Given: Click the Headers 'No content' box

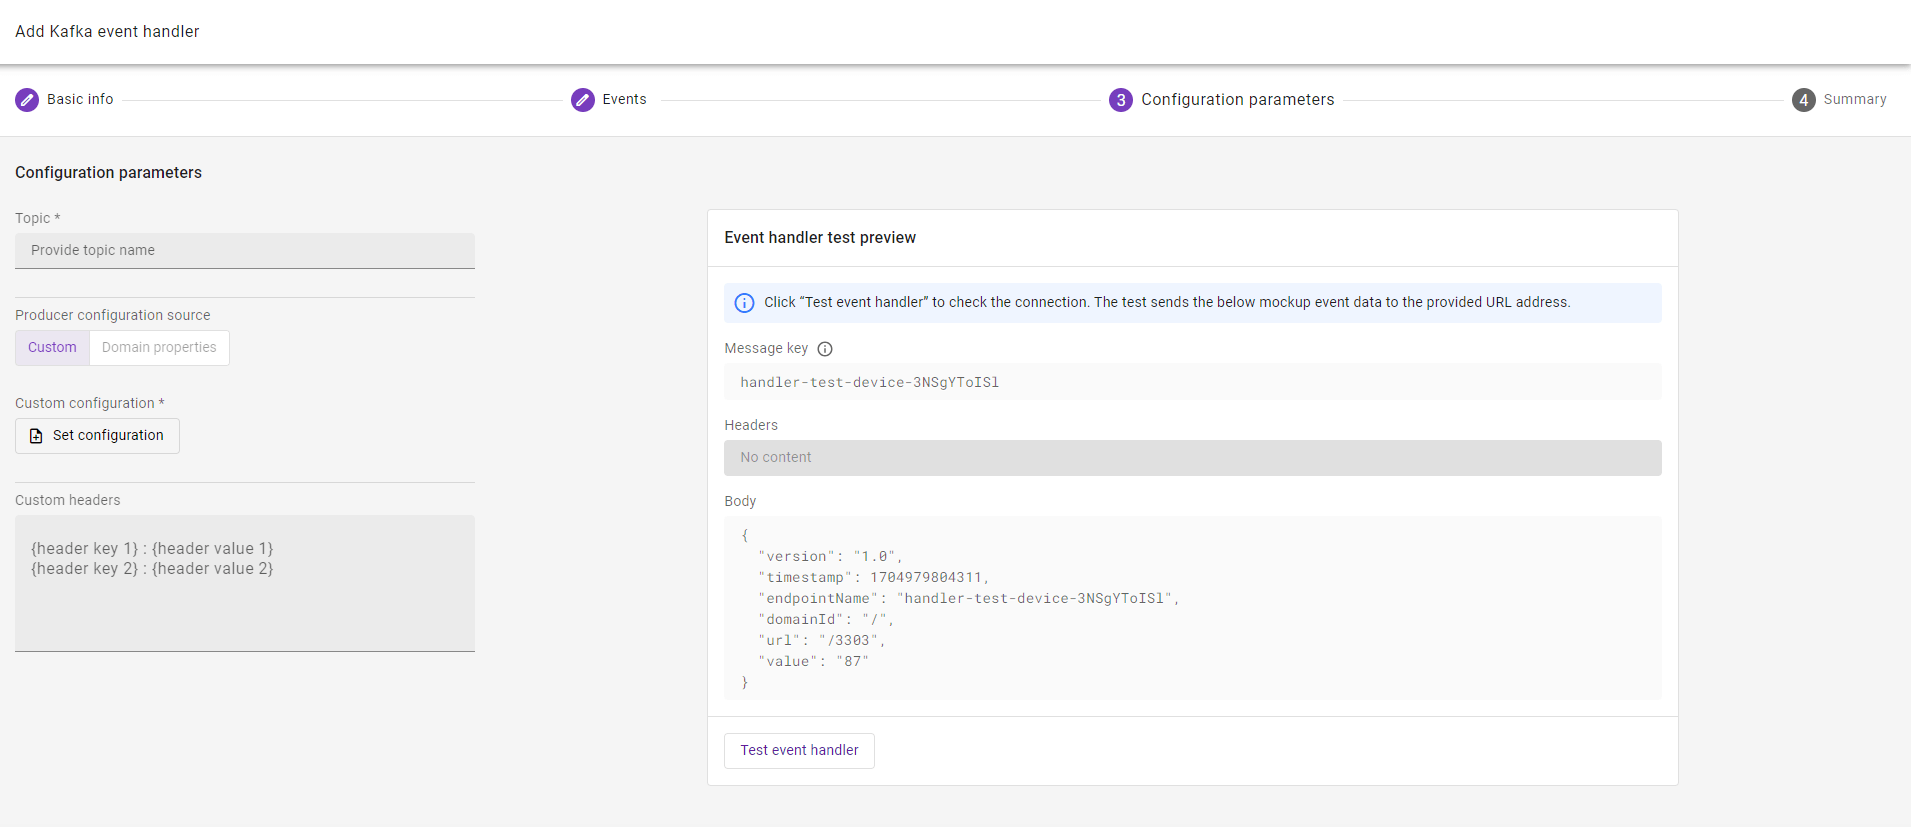Looking at the screenshot, I should tap(1193, 458).
